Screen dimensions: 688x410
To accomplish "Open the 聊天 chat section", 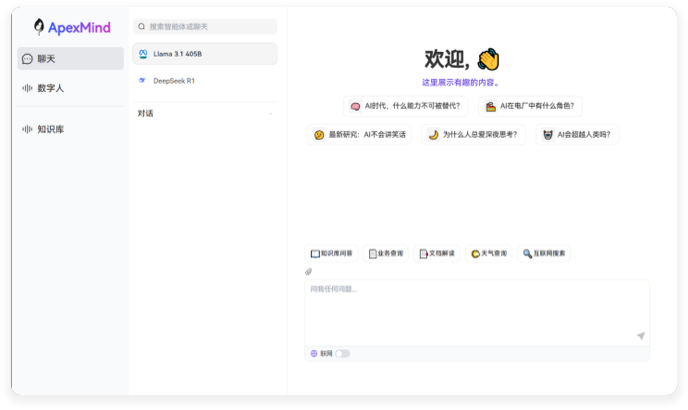I will pyautogui.click(x=71, y=58).
